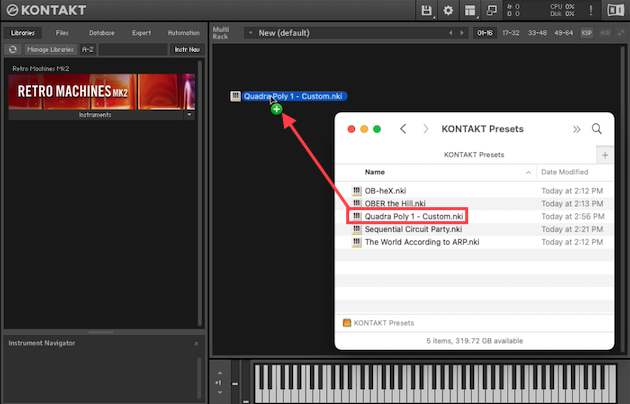
Task: Click KONTAKT Presets folder in path bar
Action: (x=378, y=323)
